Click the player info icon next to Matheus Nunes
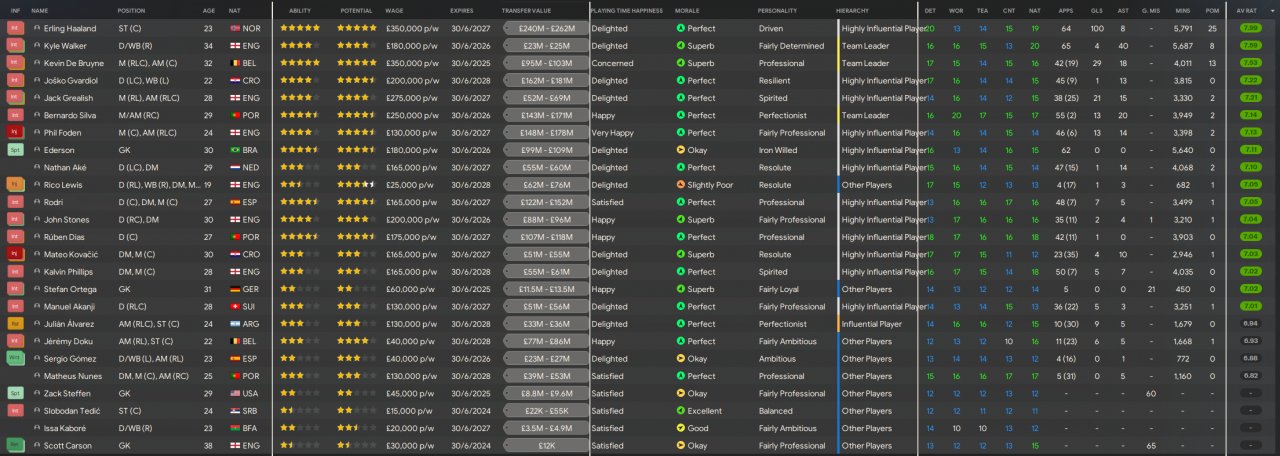This screenshot has width=1280, height=456. [x=37, y=376]
